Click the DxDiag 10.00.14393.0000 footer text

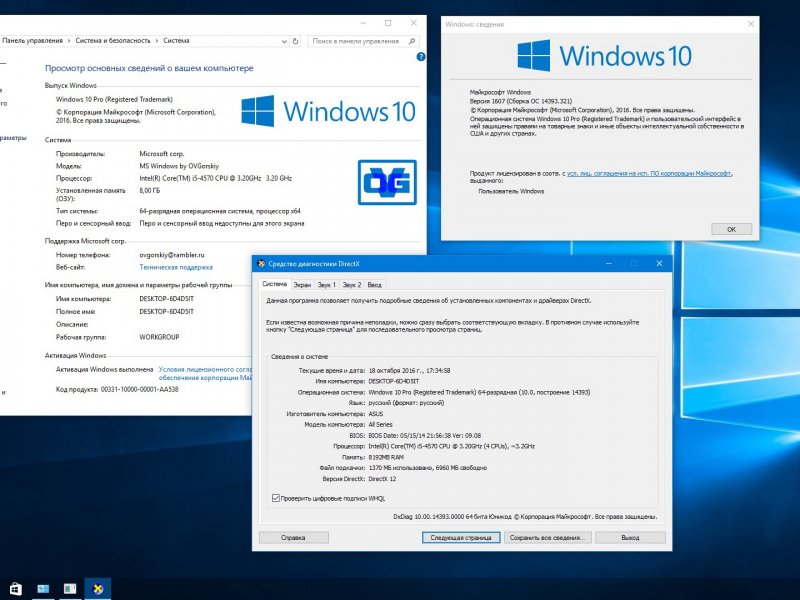tap(525, 517)
